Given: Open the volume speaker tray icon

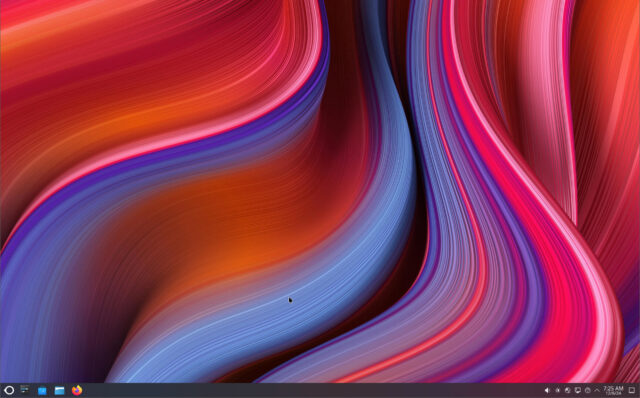Looking at the screenshot, I should tap(547, 391).
